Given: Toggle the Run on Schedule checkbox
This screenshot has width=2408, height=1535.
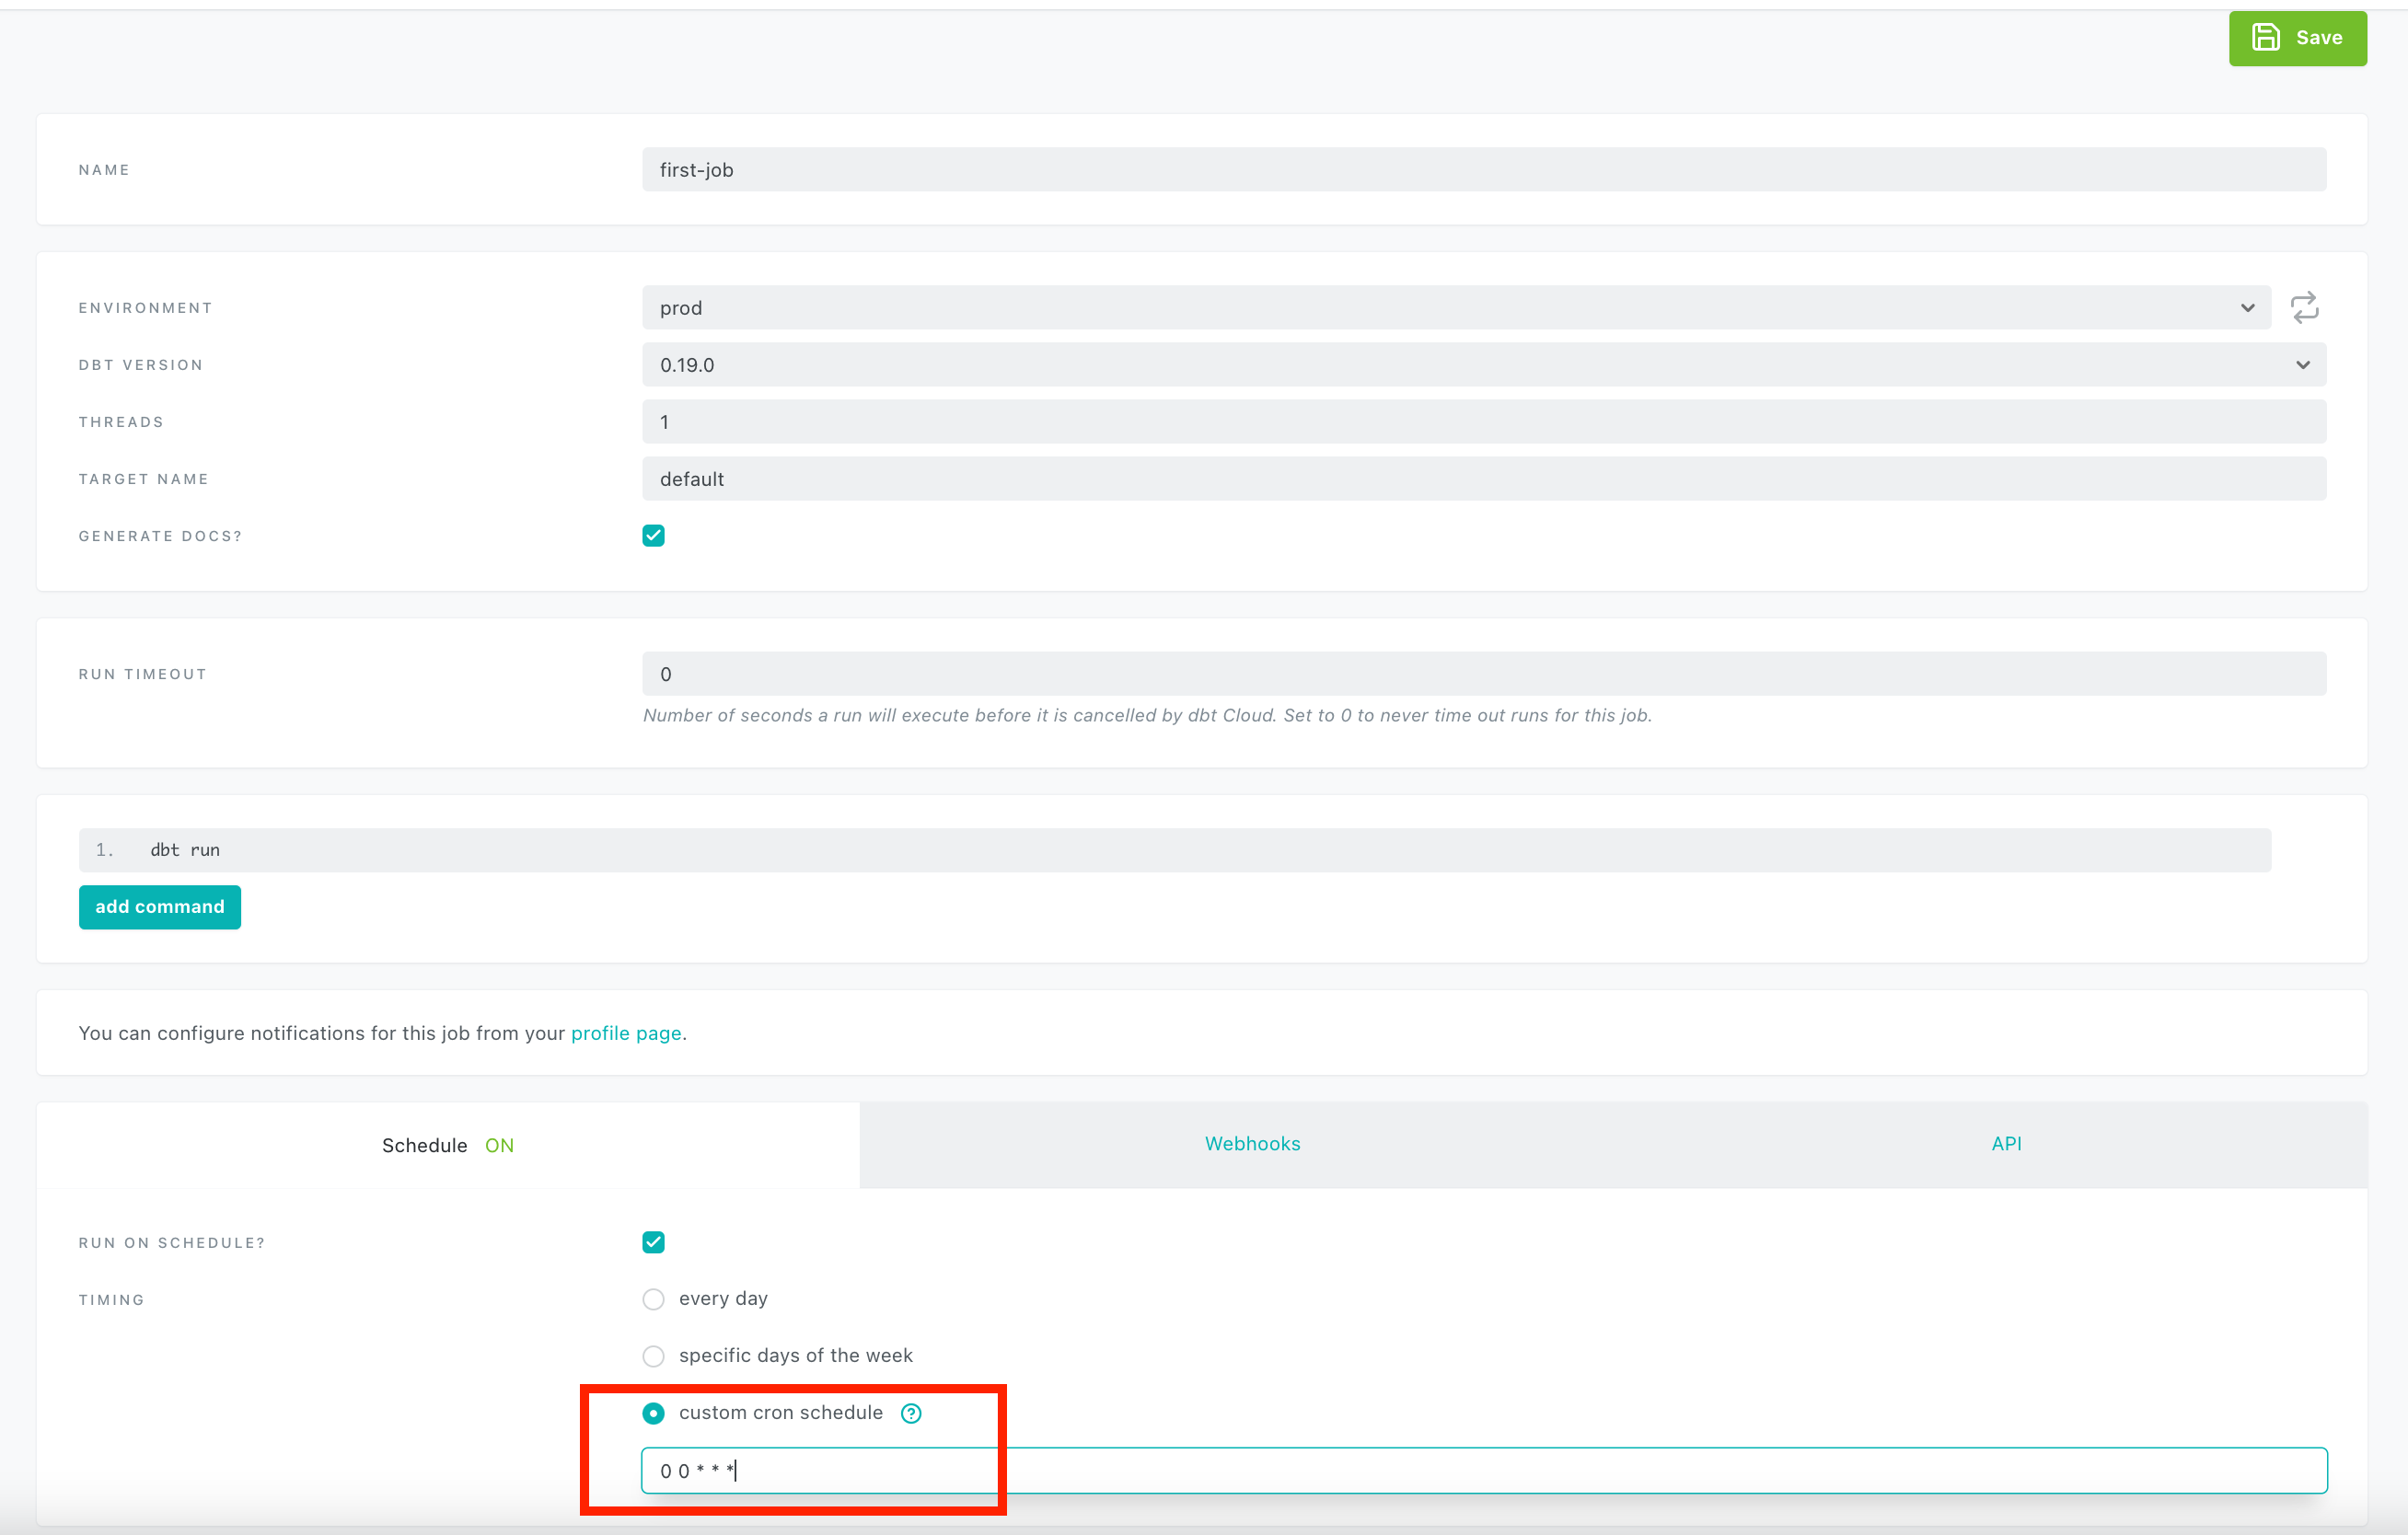Looking at the screenshot, I should (653, 1242).
